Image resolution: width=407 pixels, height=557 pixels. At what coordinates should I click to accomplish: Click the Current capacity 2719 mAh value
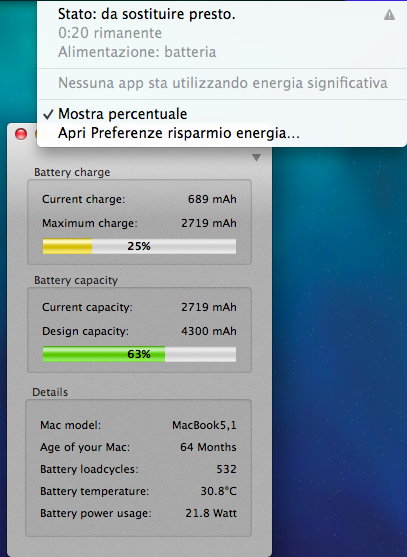209,307
